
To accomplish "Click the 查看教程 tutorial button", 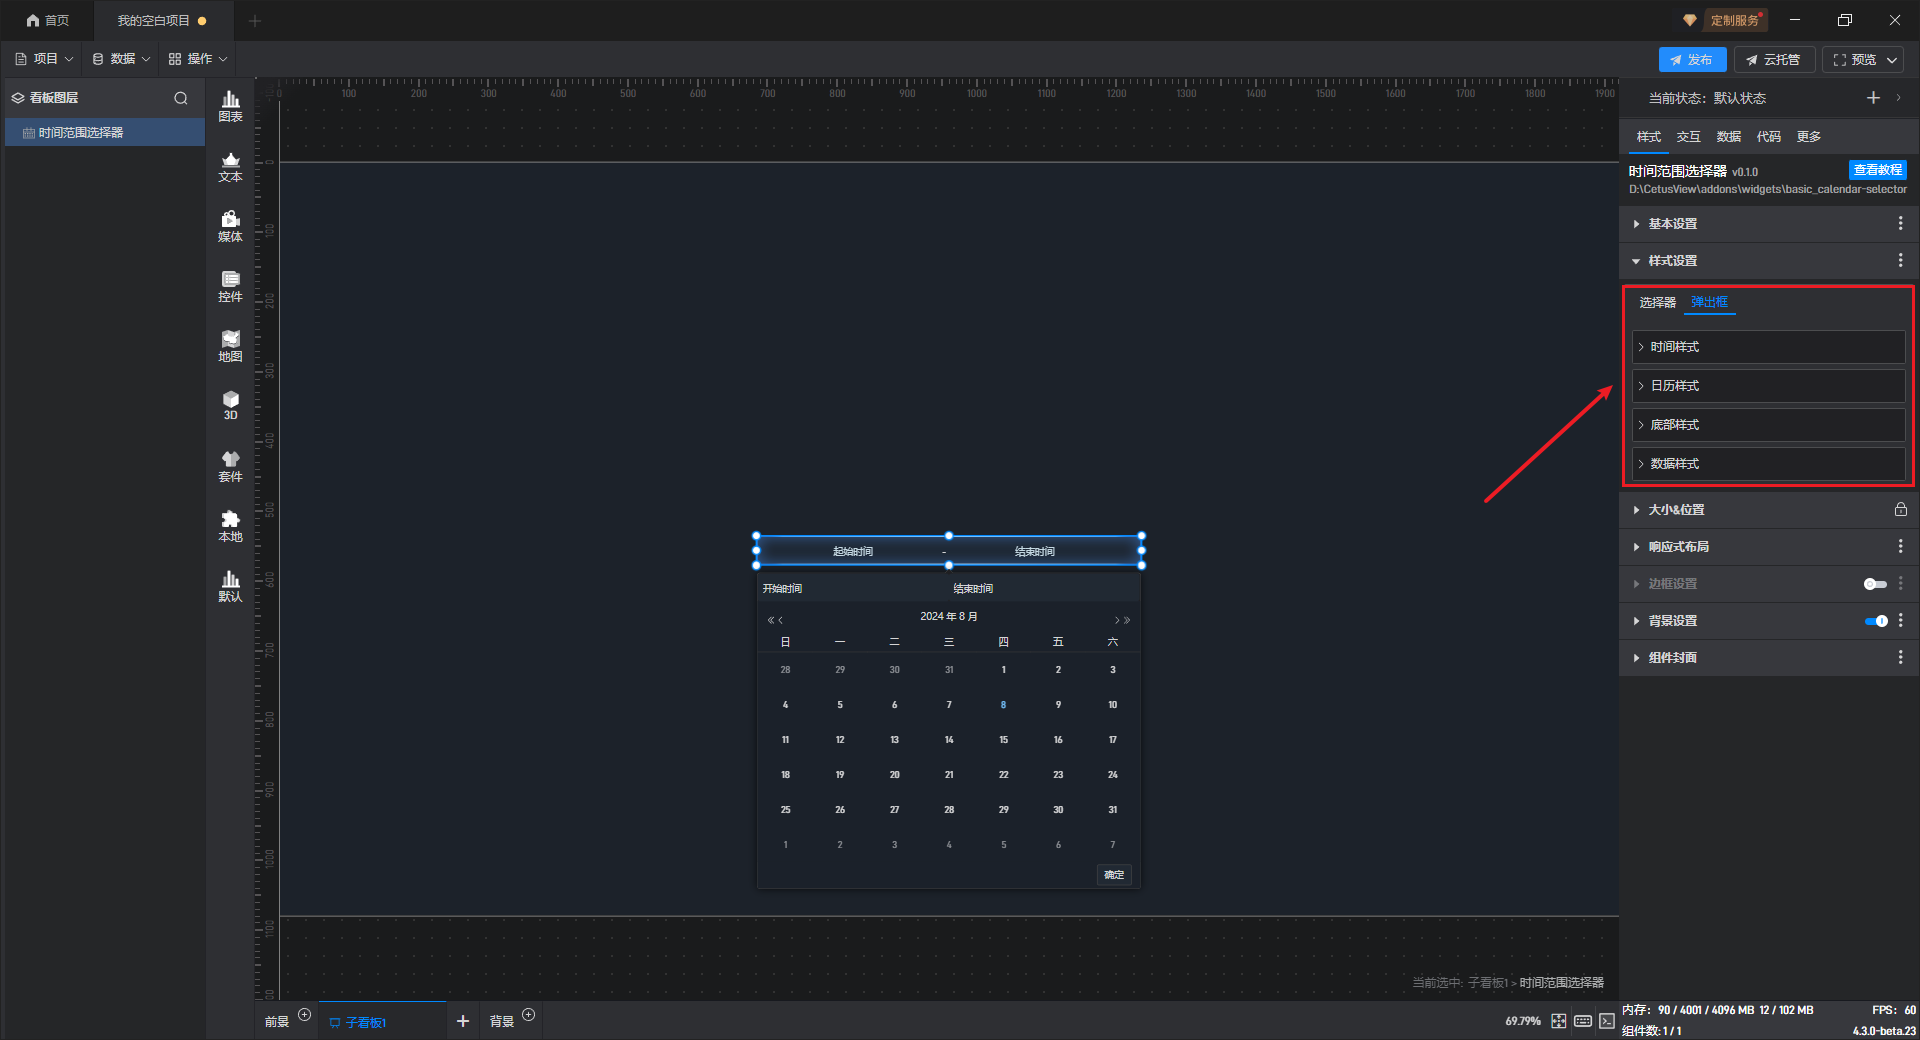I will click(x=1877, y=170).
